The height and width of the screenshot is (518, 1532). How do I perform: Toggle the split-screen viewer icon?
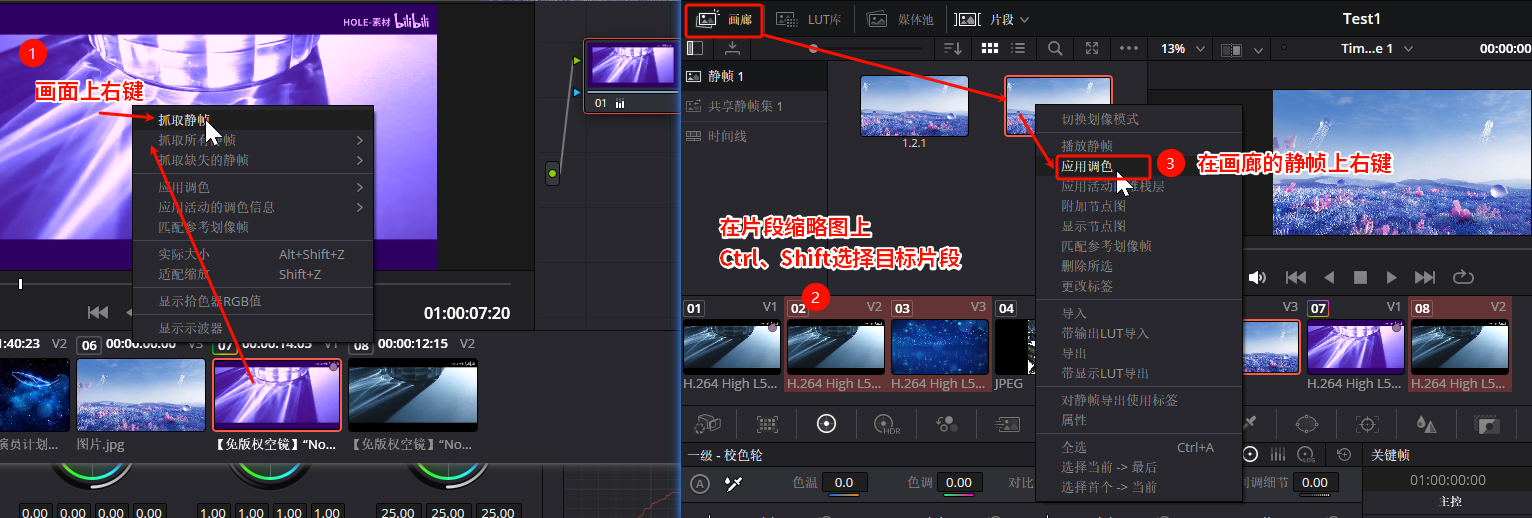[x=1232, y=49]
